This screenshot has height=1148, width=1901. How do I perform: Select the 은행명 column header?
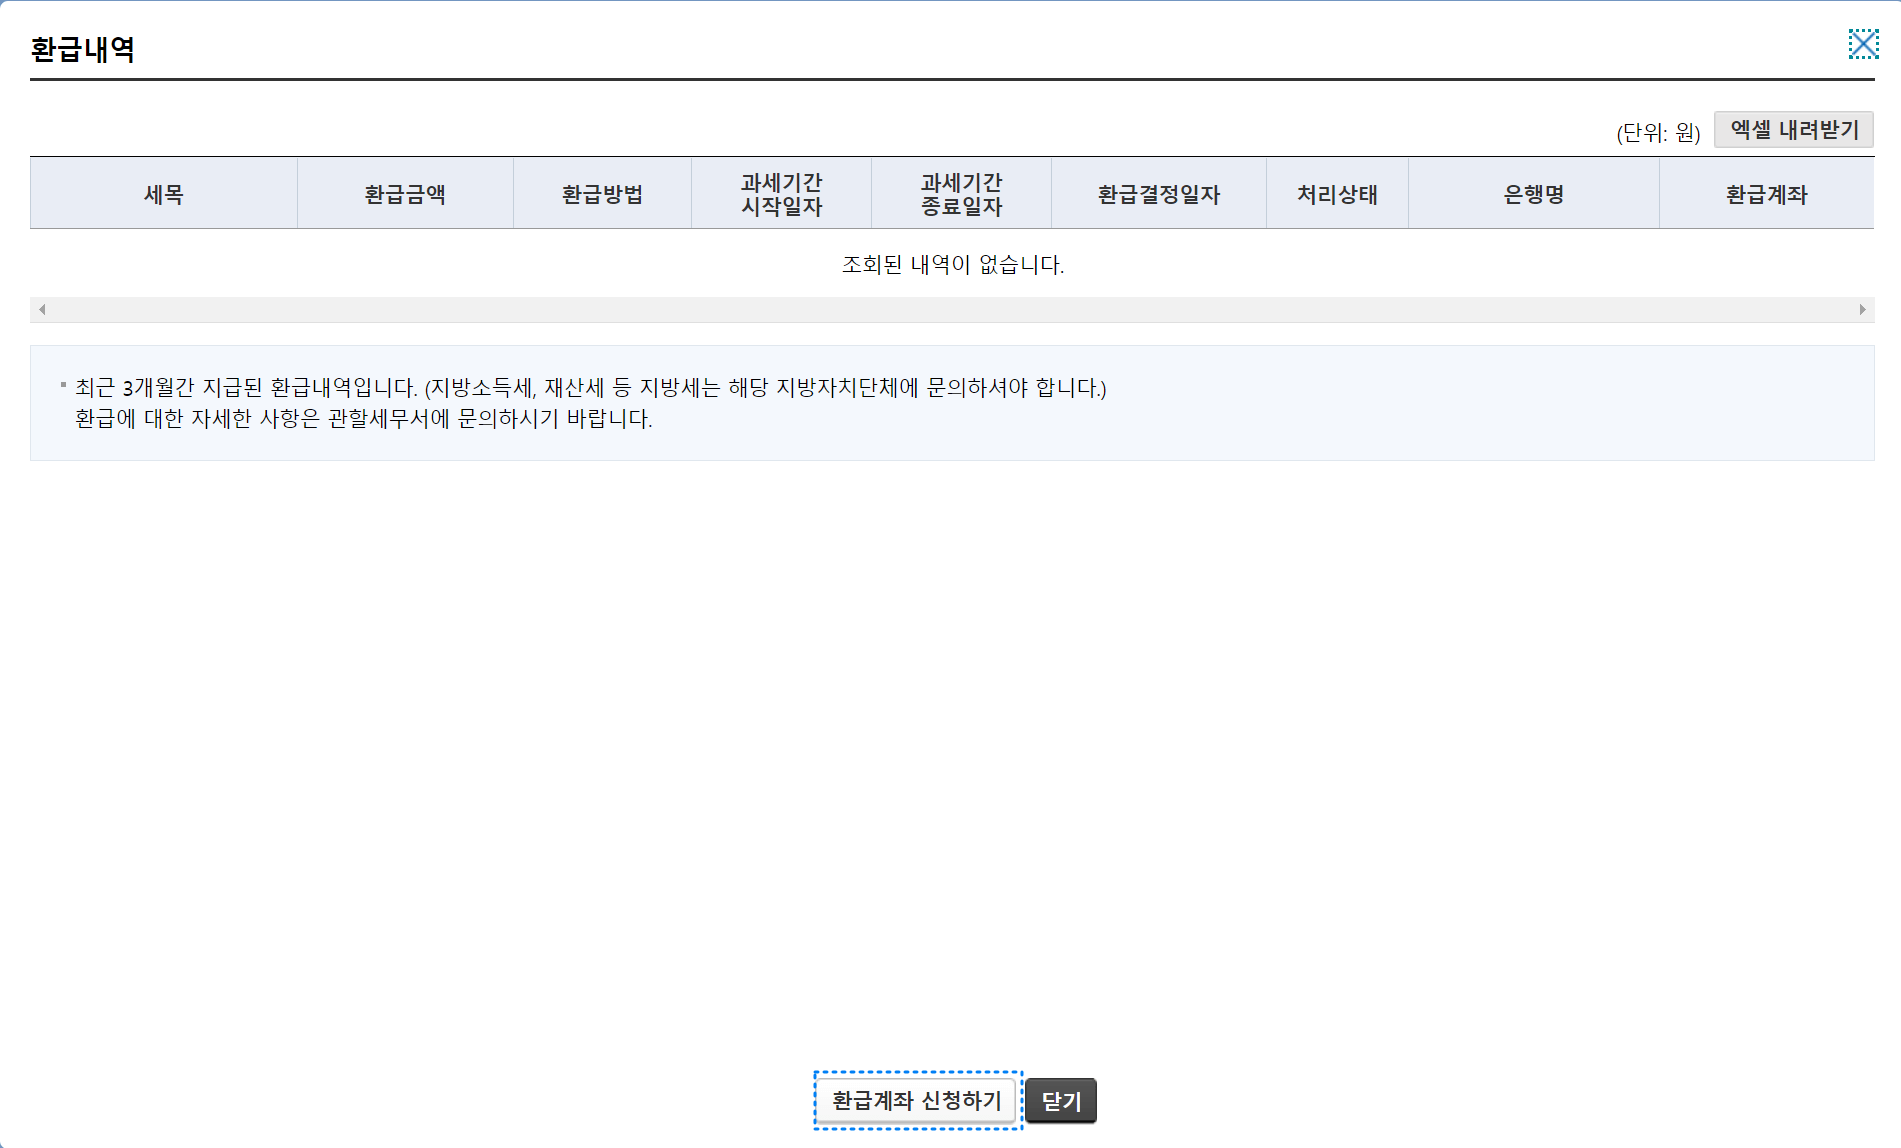(1533, 193)
